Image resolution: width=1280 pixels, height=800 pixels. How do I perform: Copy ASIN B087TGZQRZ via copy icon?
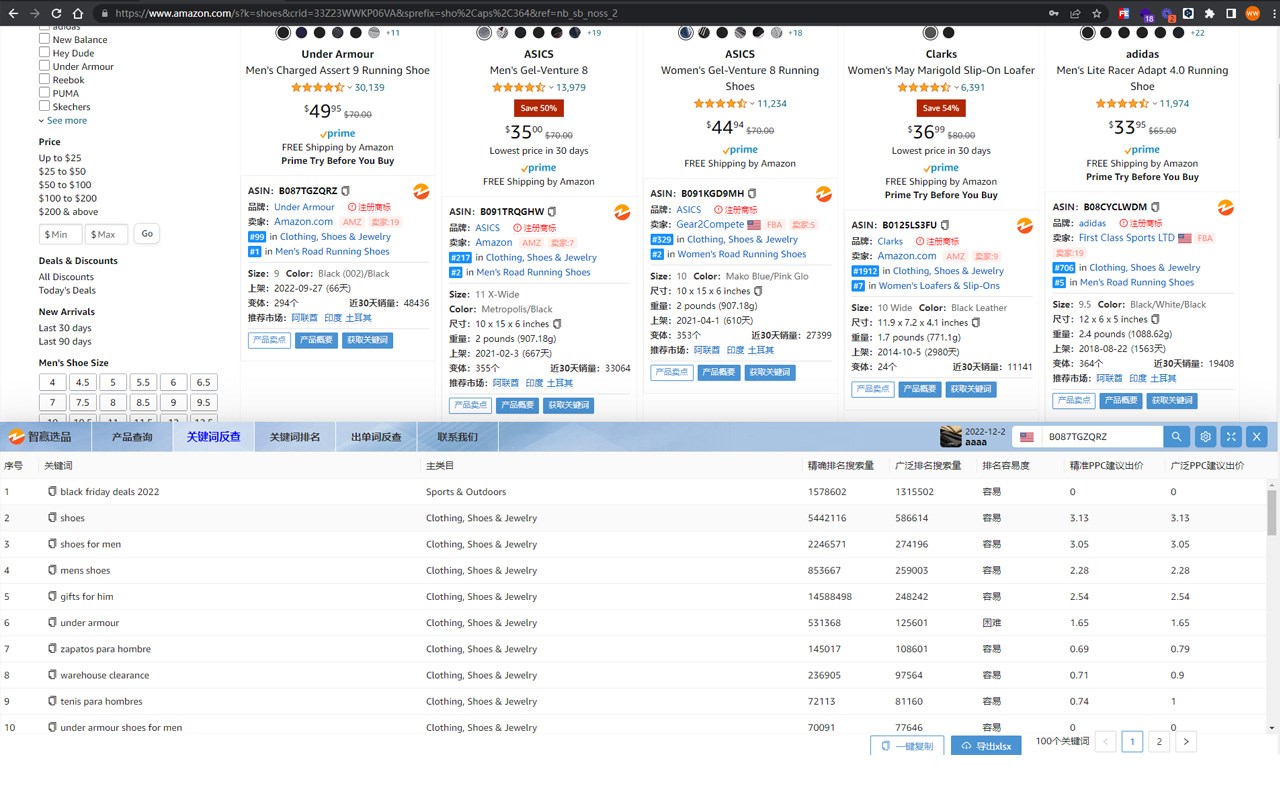pyautogui.click(x=346, y=191)
